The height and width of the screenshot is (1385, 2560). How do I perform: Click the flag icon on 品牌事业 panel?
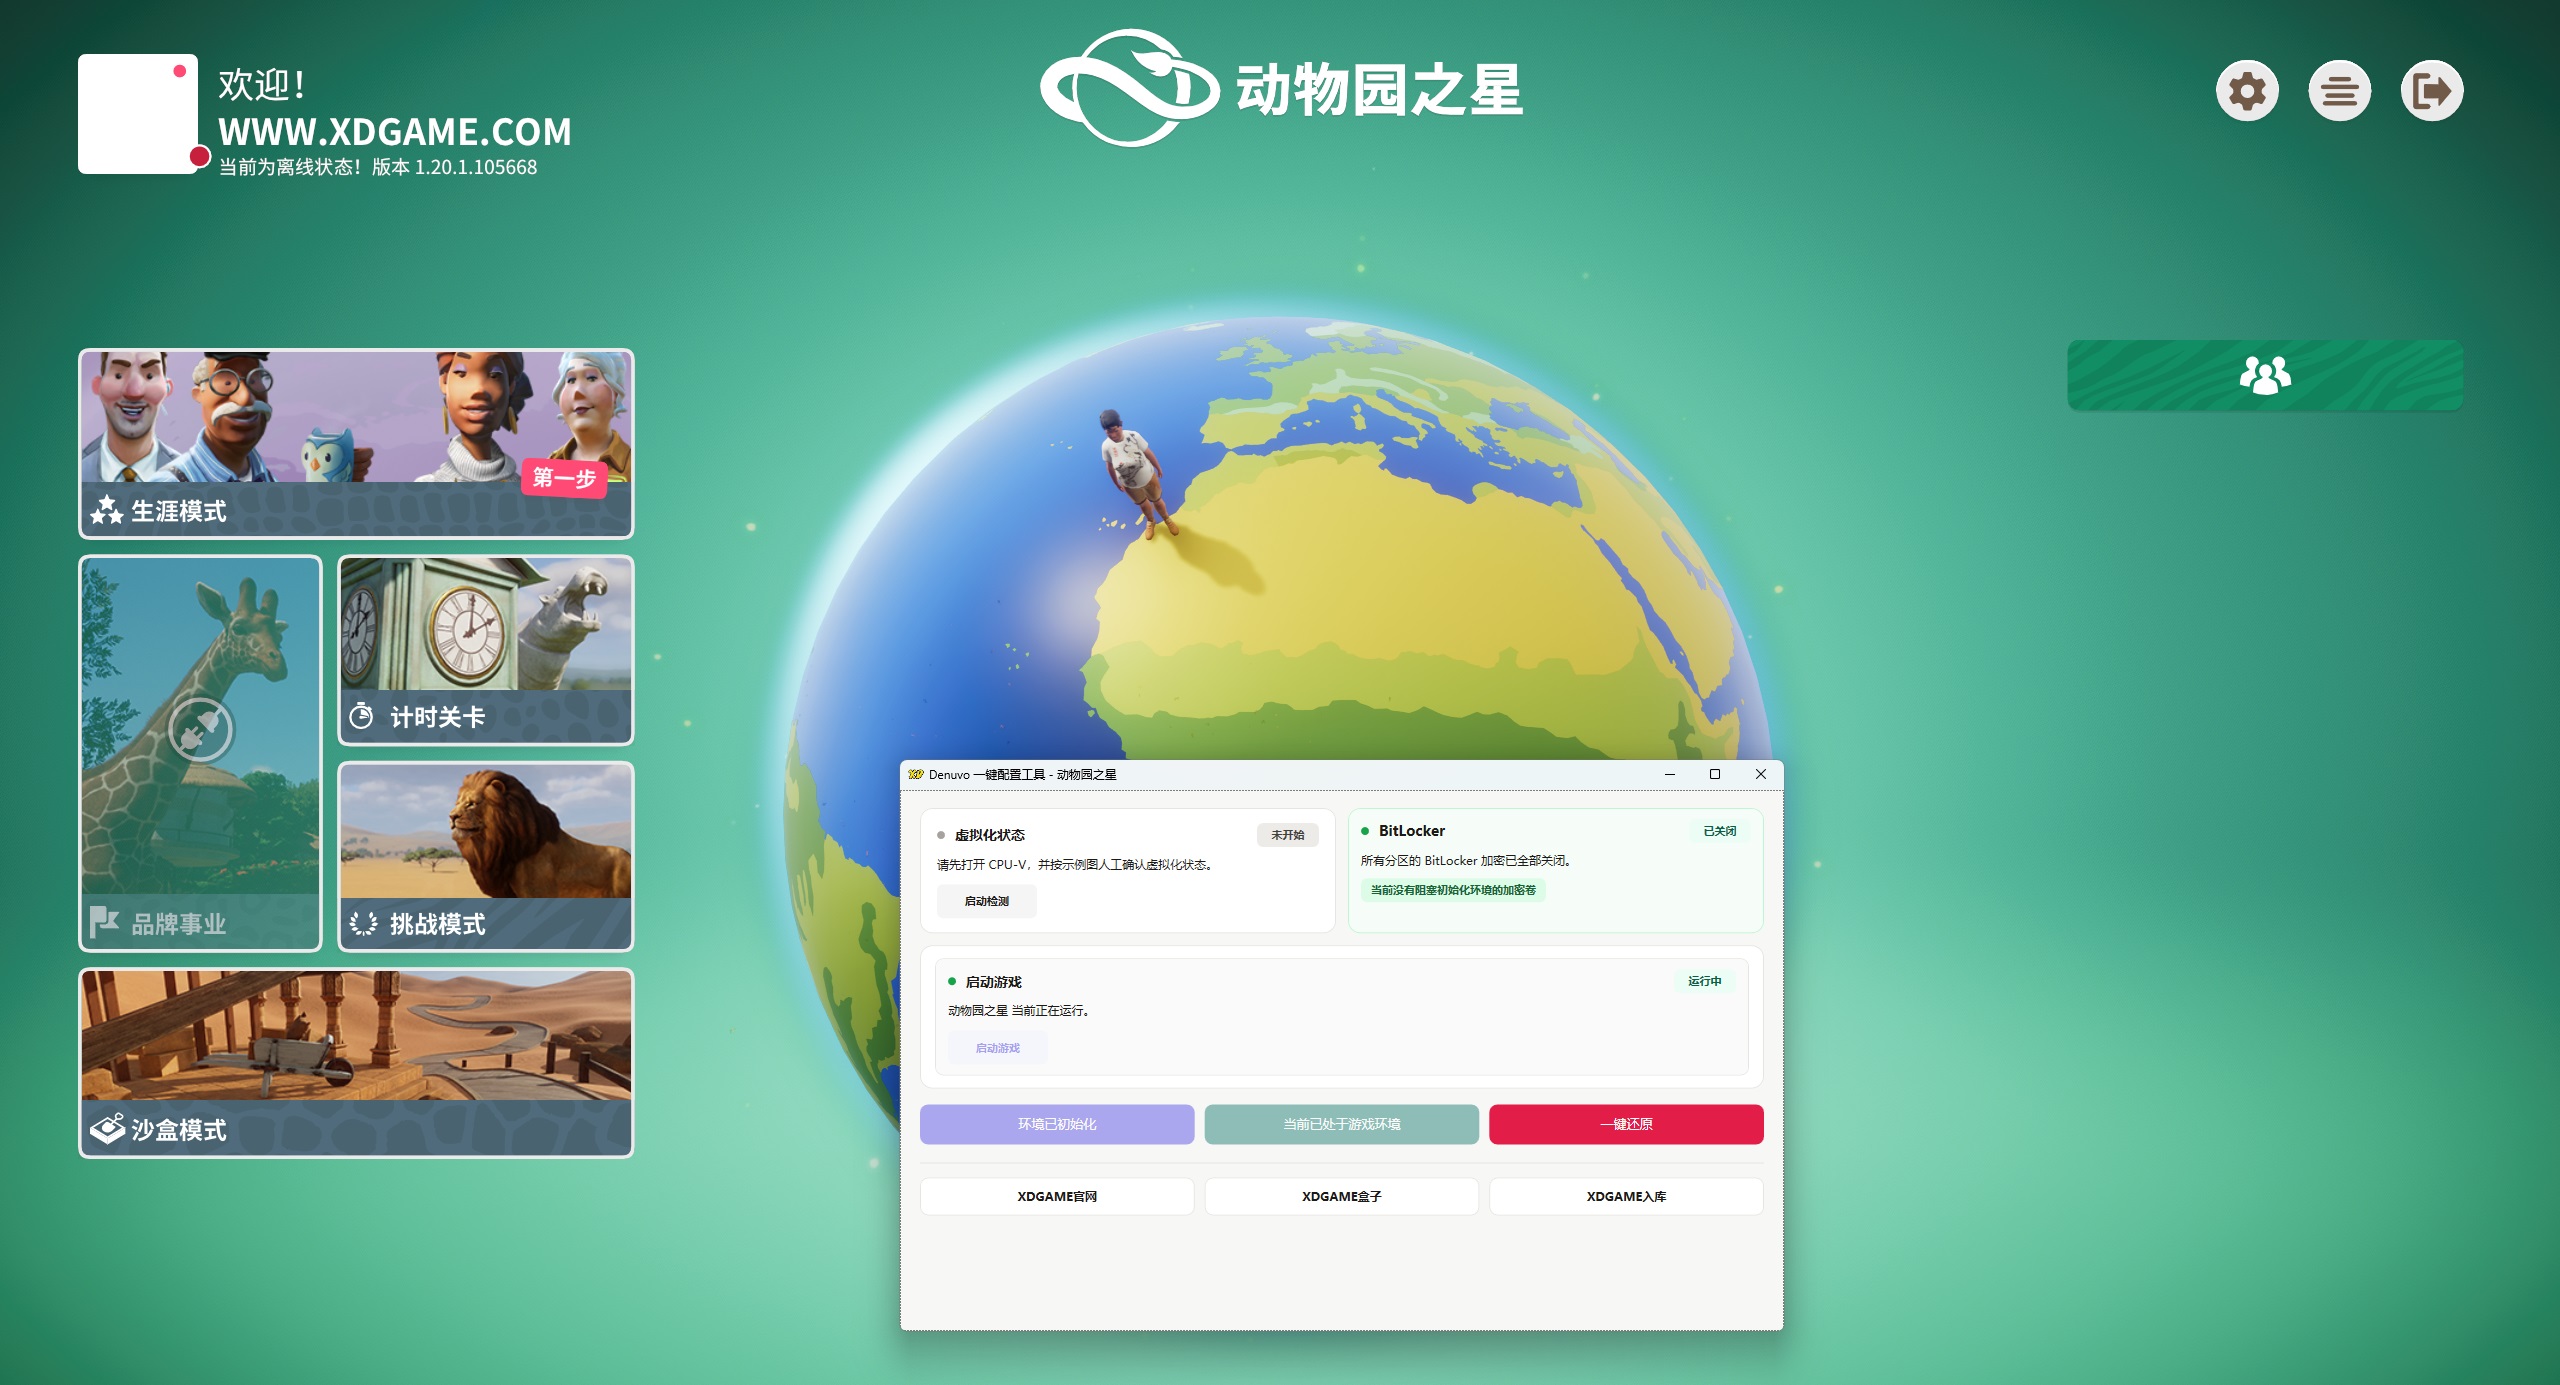(x=105, y=925)
